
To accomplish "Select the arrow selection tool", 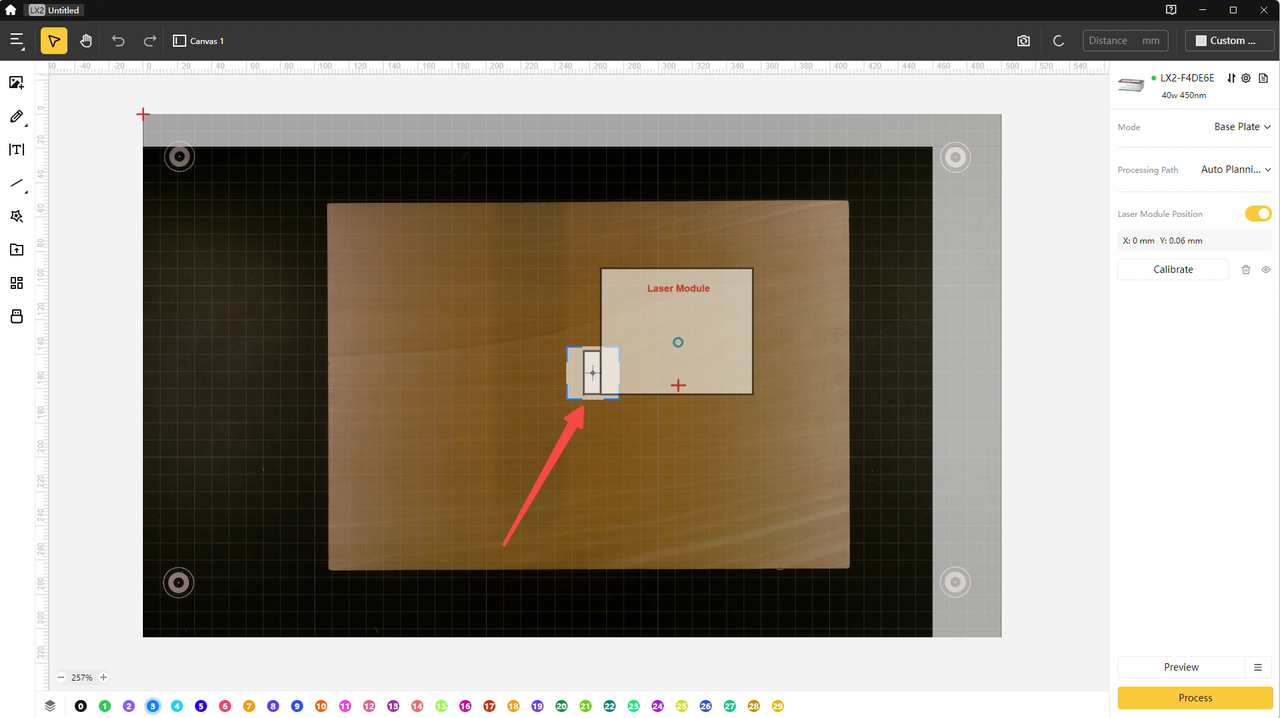I will (54, 41).
